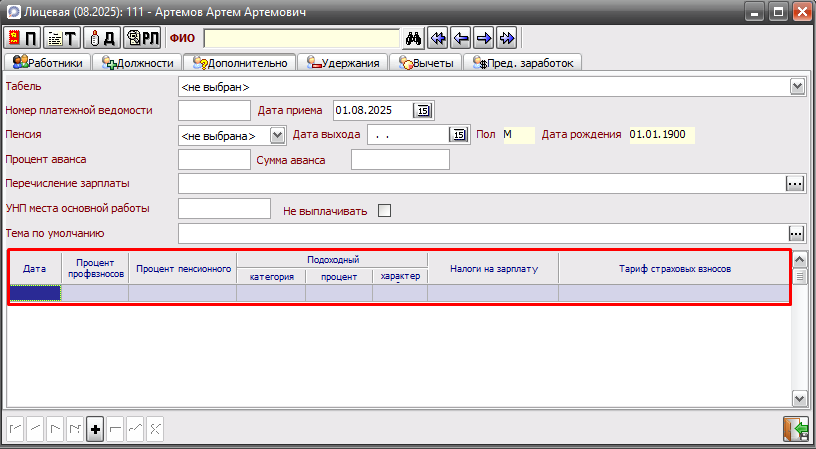Click the exit door icon

coord(795,429)
